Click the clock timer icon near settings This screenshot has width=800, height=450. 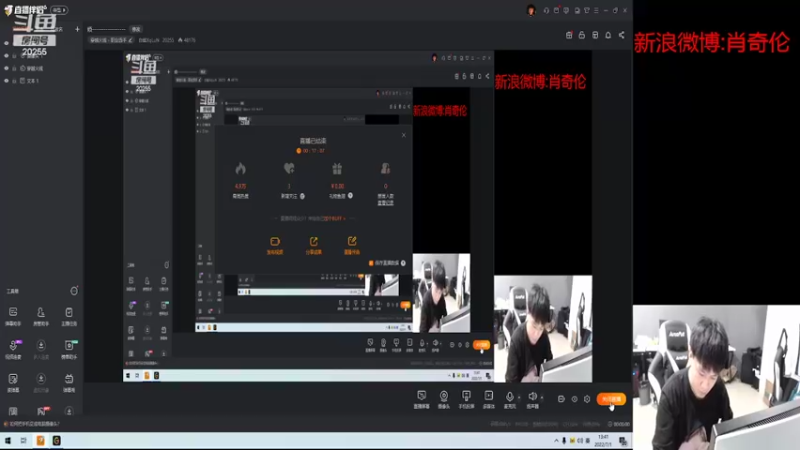pyautogui.click(x=574, y=399)
